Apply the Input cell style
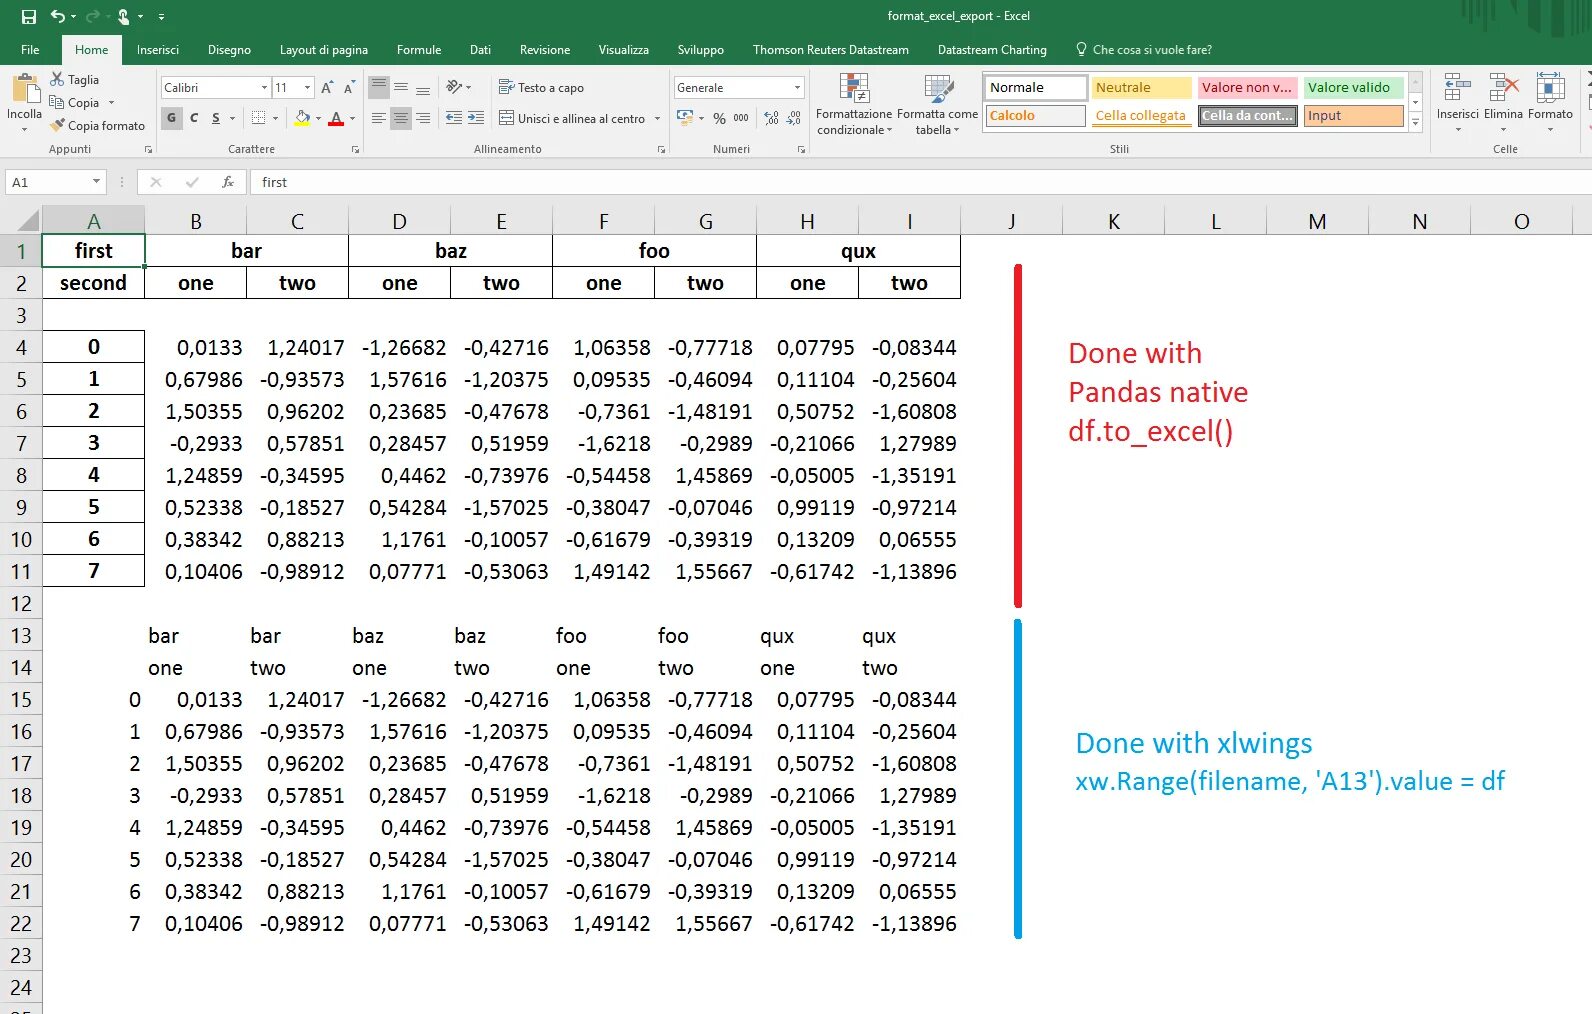The width and height of the screenshot is (1592, 1014). [x=1354, y=116]
